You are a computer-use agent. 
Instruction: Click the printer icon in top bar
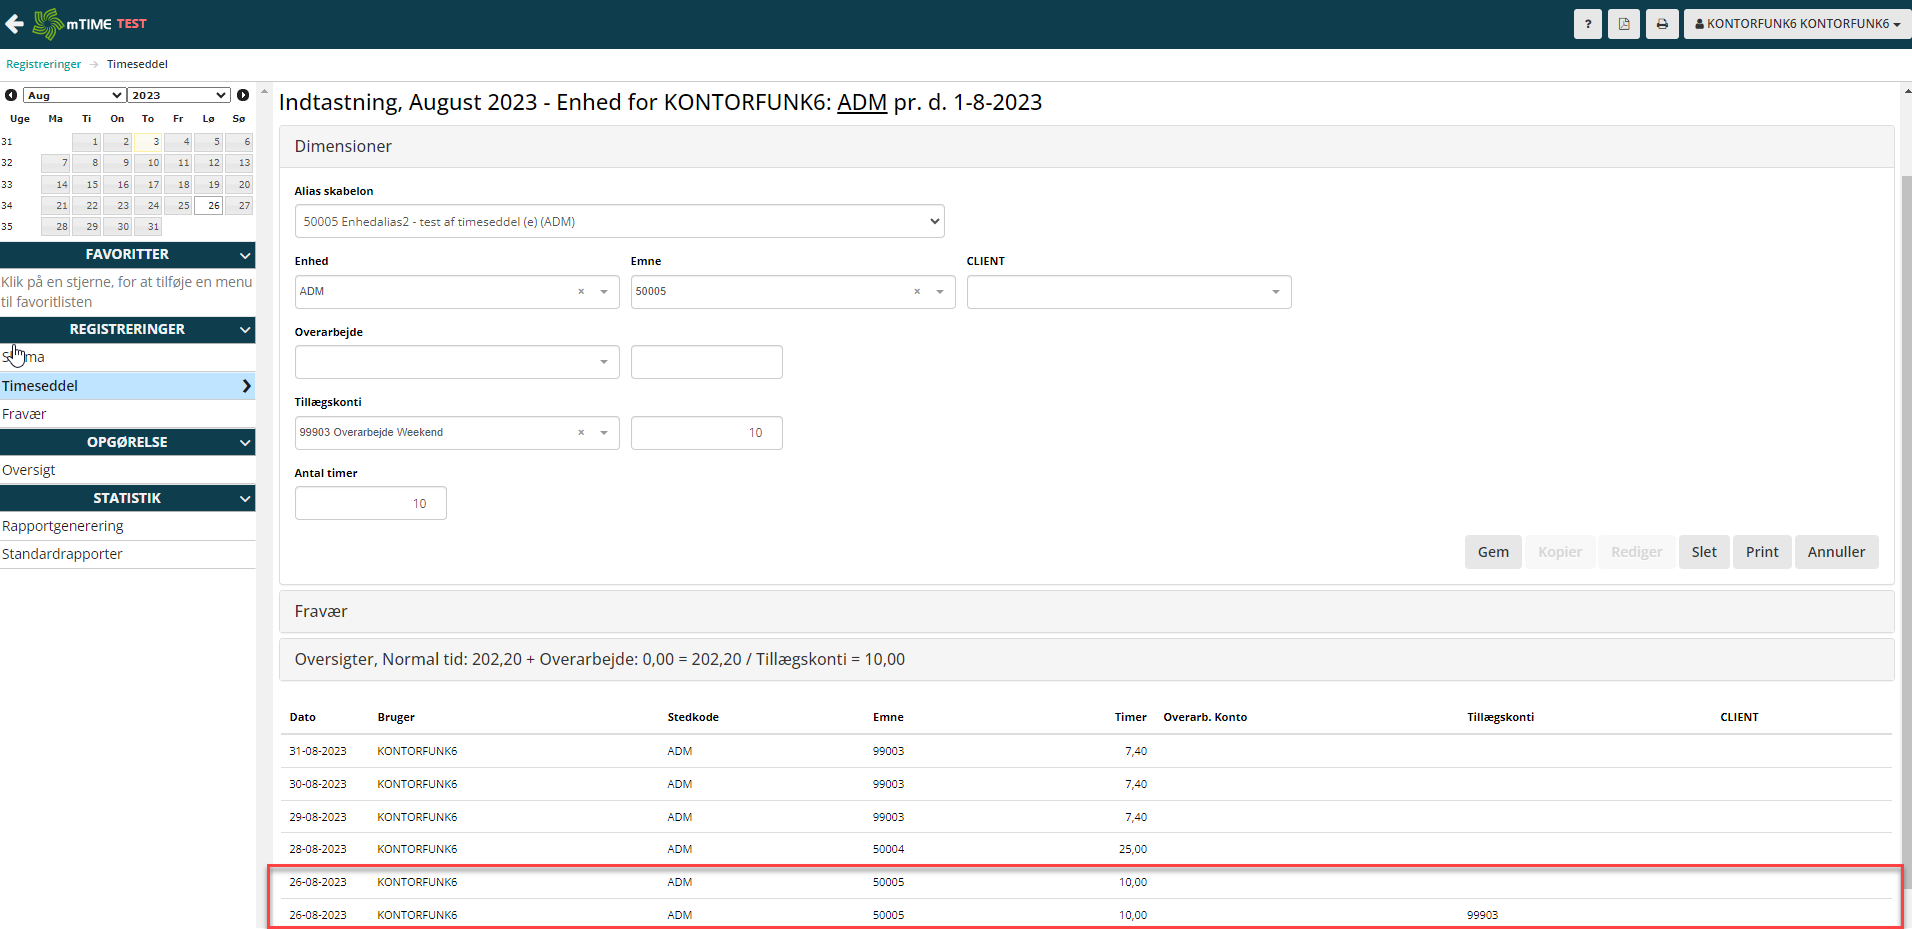pos(1662,24)
